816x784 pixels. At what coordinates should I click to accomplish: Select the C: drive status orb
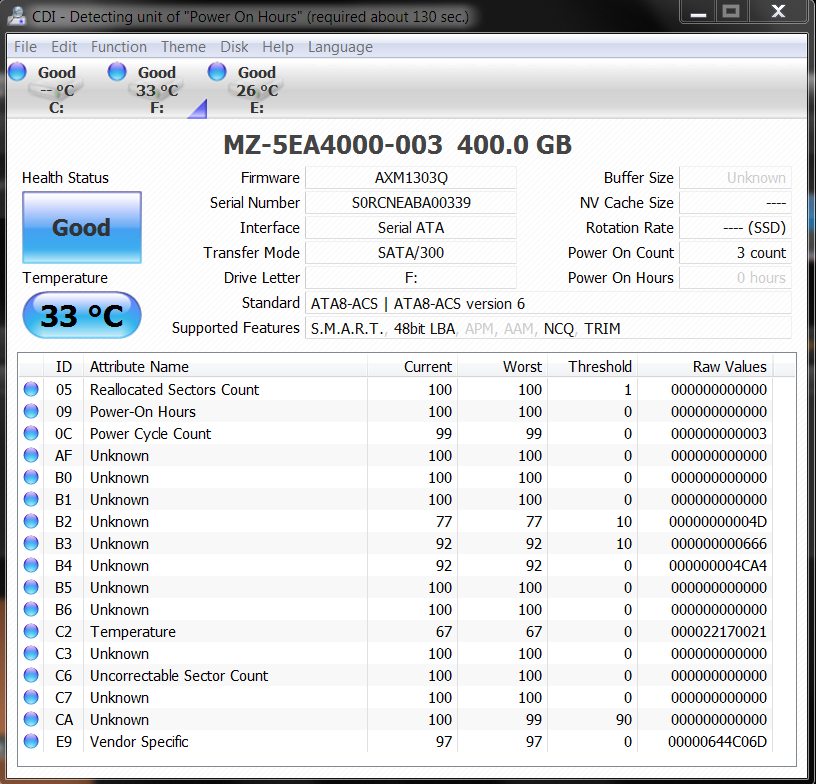tap(17, 71)
